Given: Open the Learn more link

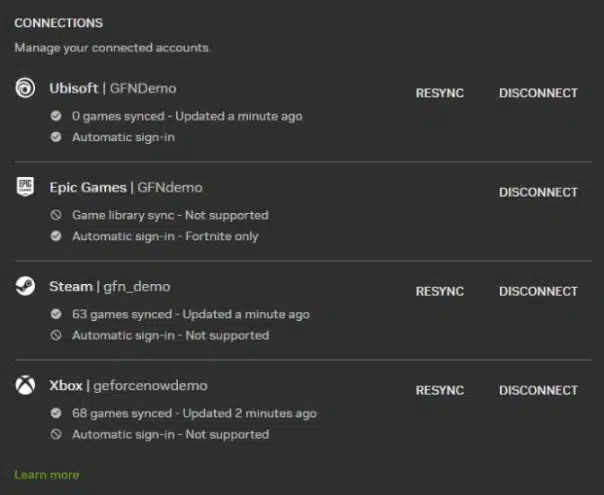Looking at the screenshot, I should tap(47, 475).
